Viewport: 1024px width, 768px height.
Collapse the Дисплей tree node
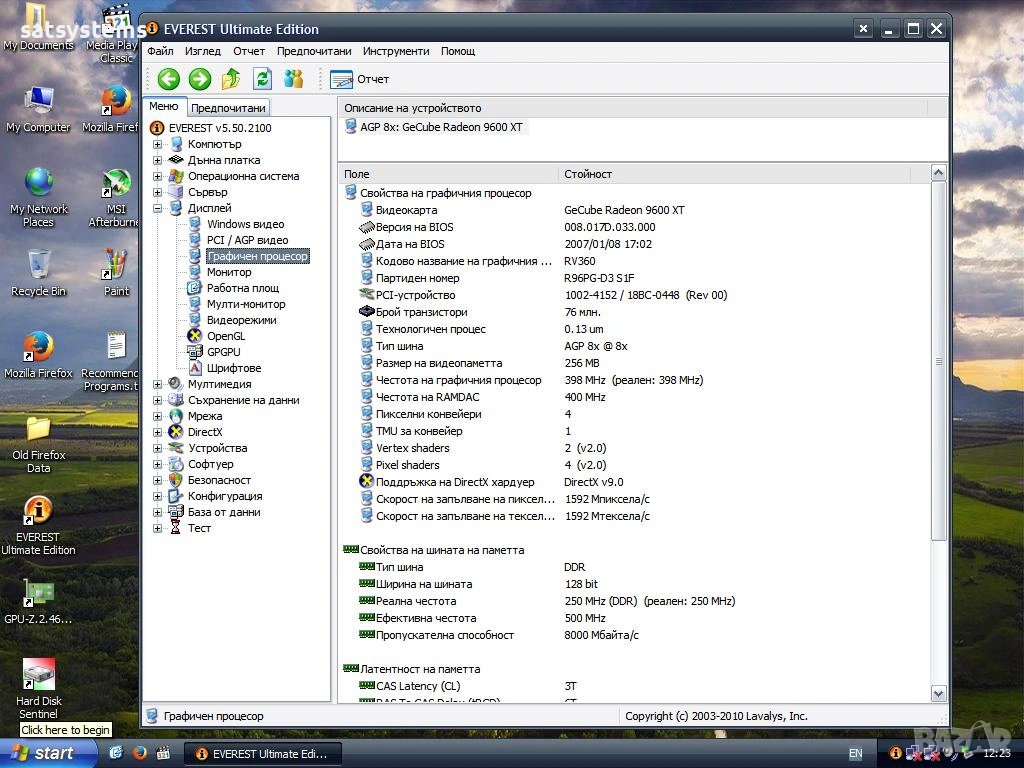tap(157, 208)
